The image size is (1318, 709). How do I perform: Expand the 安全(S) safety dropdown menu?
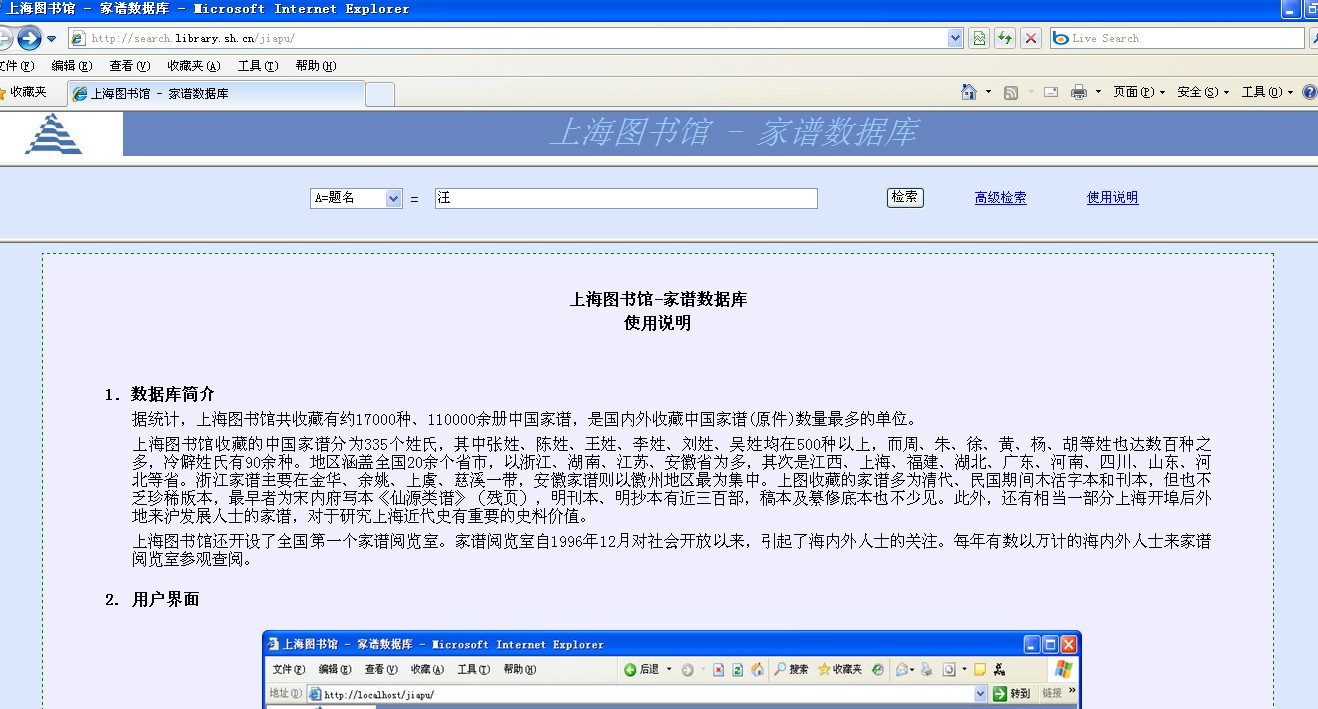1203,92
